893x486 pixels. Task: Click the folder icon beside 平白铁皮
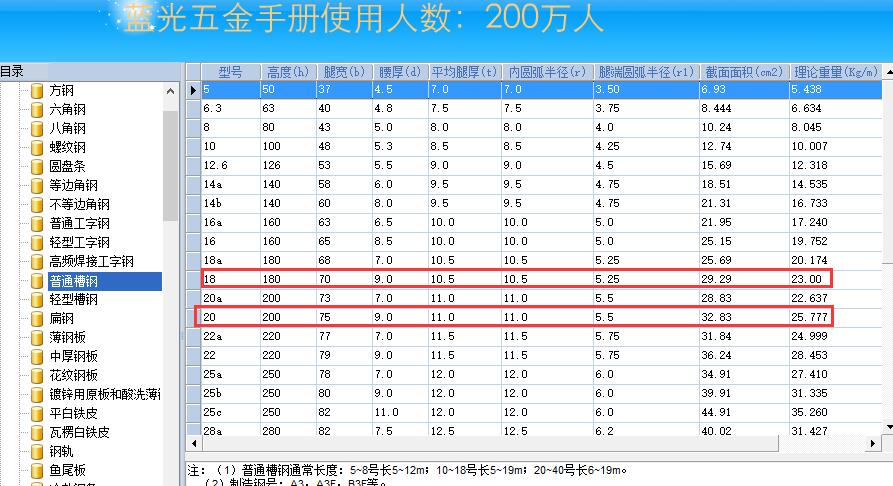[x=37, y=414]
